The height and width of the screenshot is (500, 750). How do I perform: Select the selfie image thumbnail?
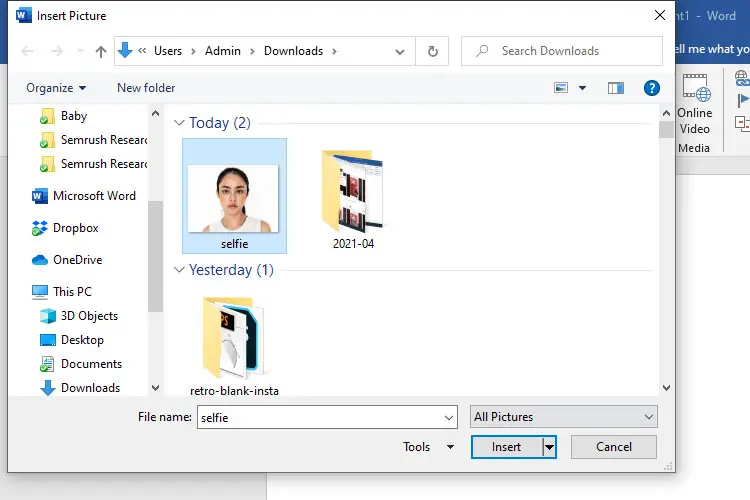click(234, 196)
